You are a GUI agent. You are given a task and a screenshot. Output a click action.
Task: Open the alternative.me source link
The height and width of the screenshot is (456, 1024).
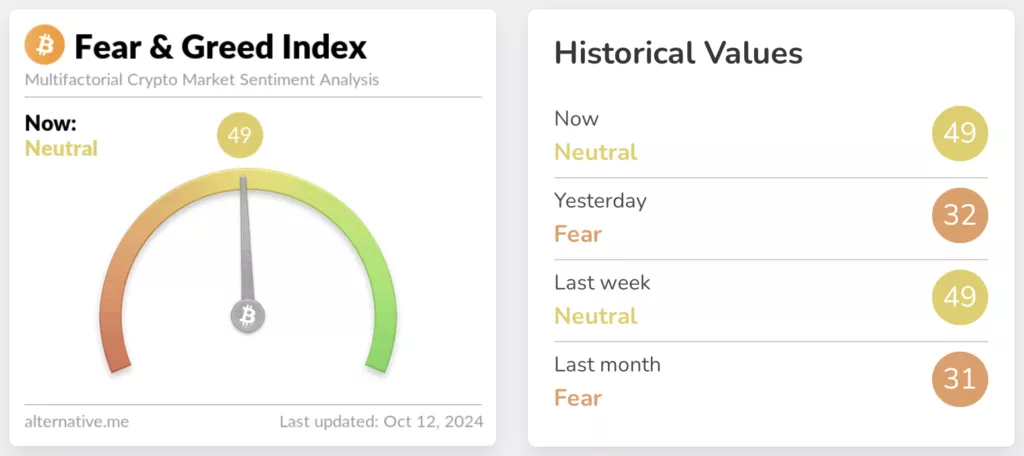click(x=76, y=422)
